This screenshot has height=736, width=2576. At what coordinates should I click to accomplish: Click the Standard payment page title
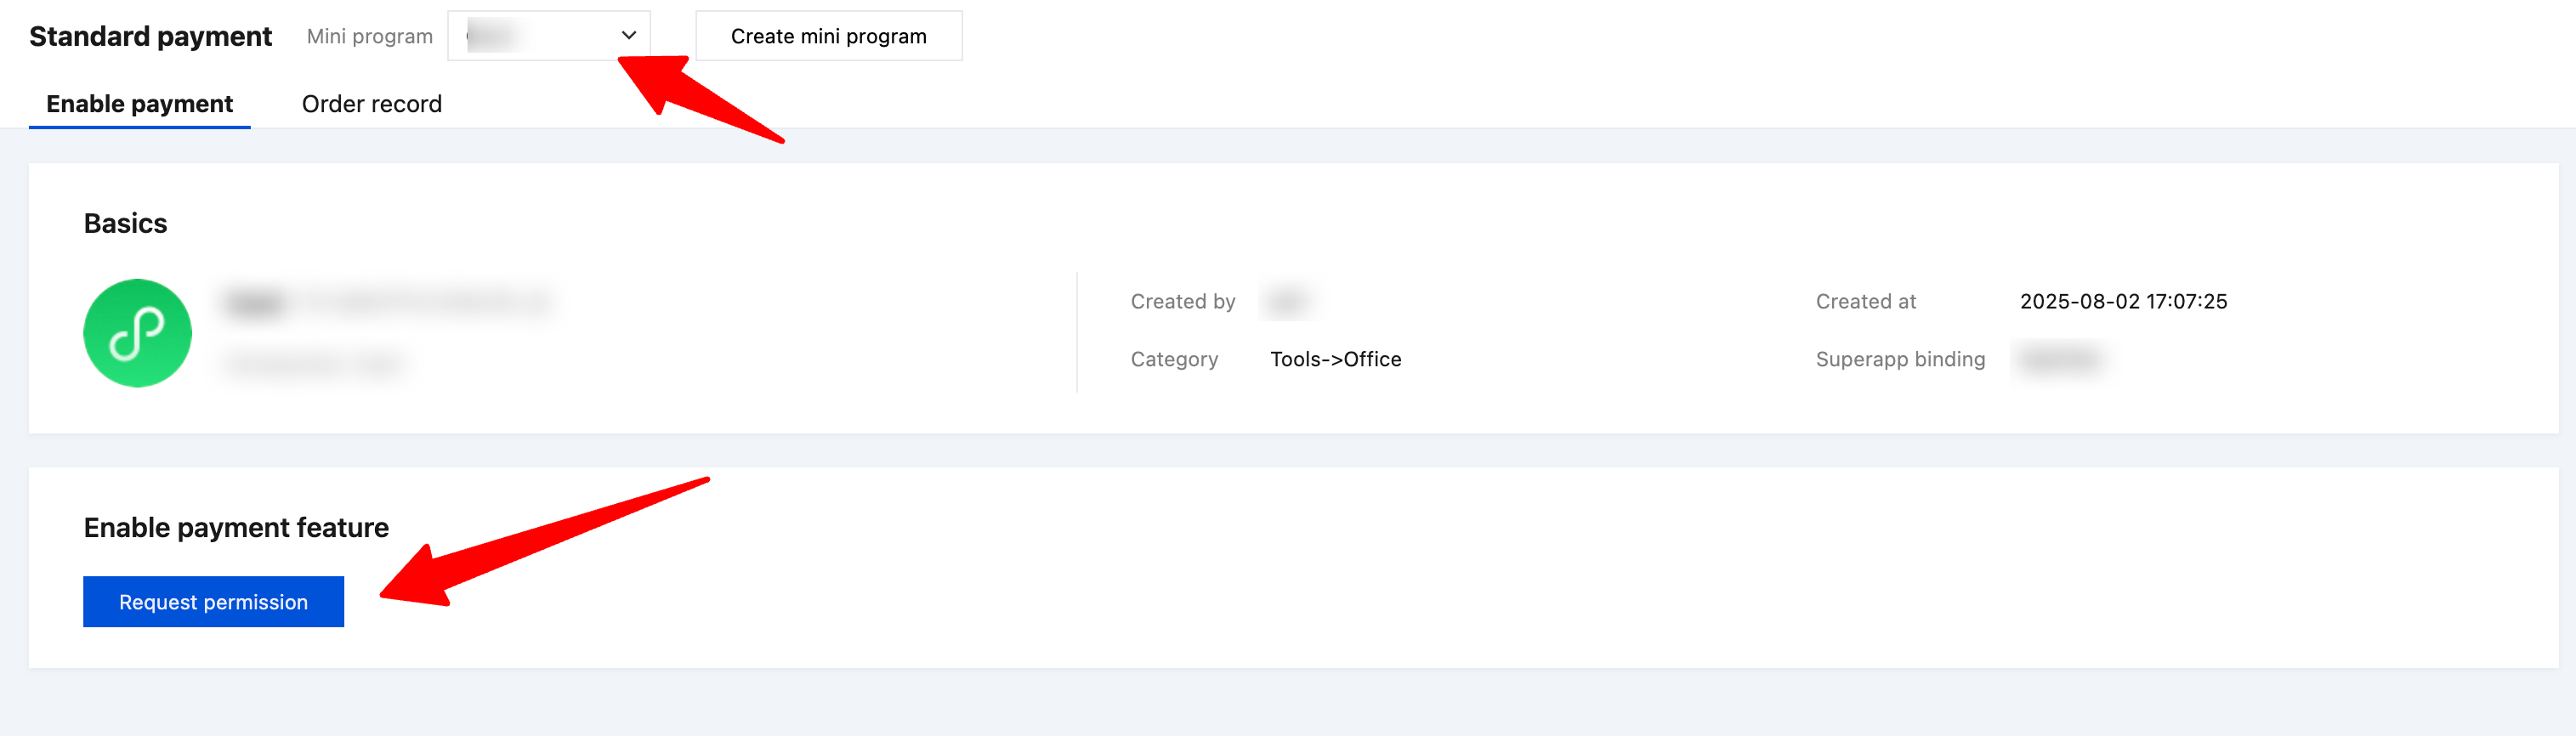pos(150,36)
